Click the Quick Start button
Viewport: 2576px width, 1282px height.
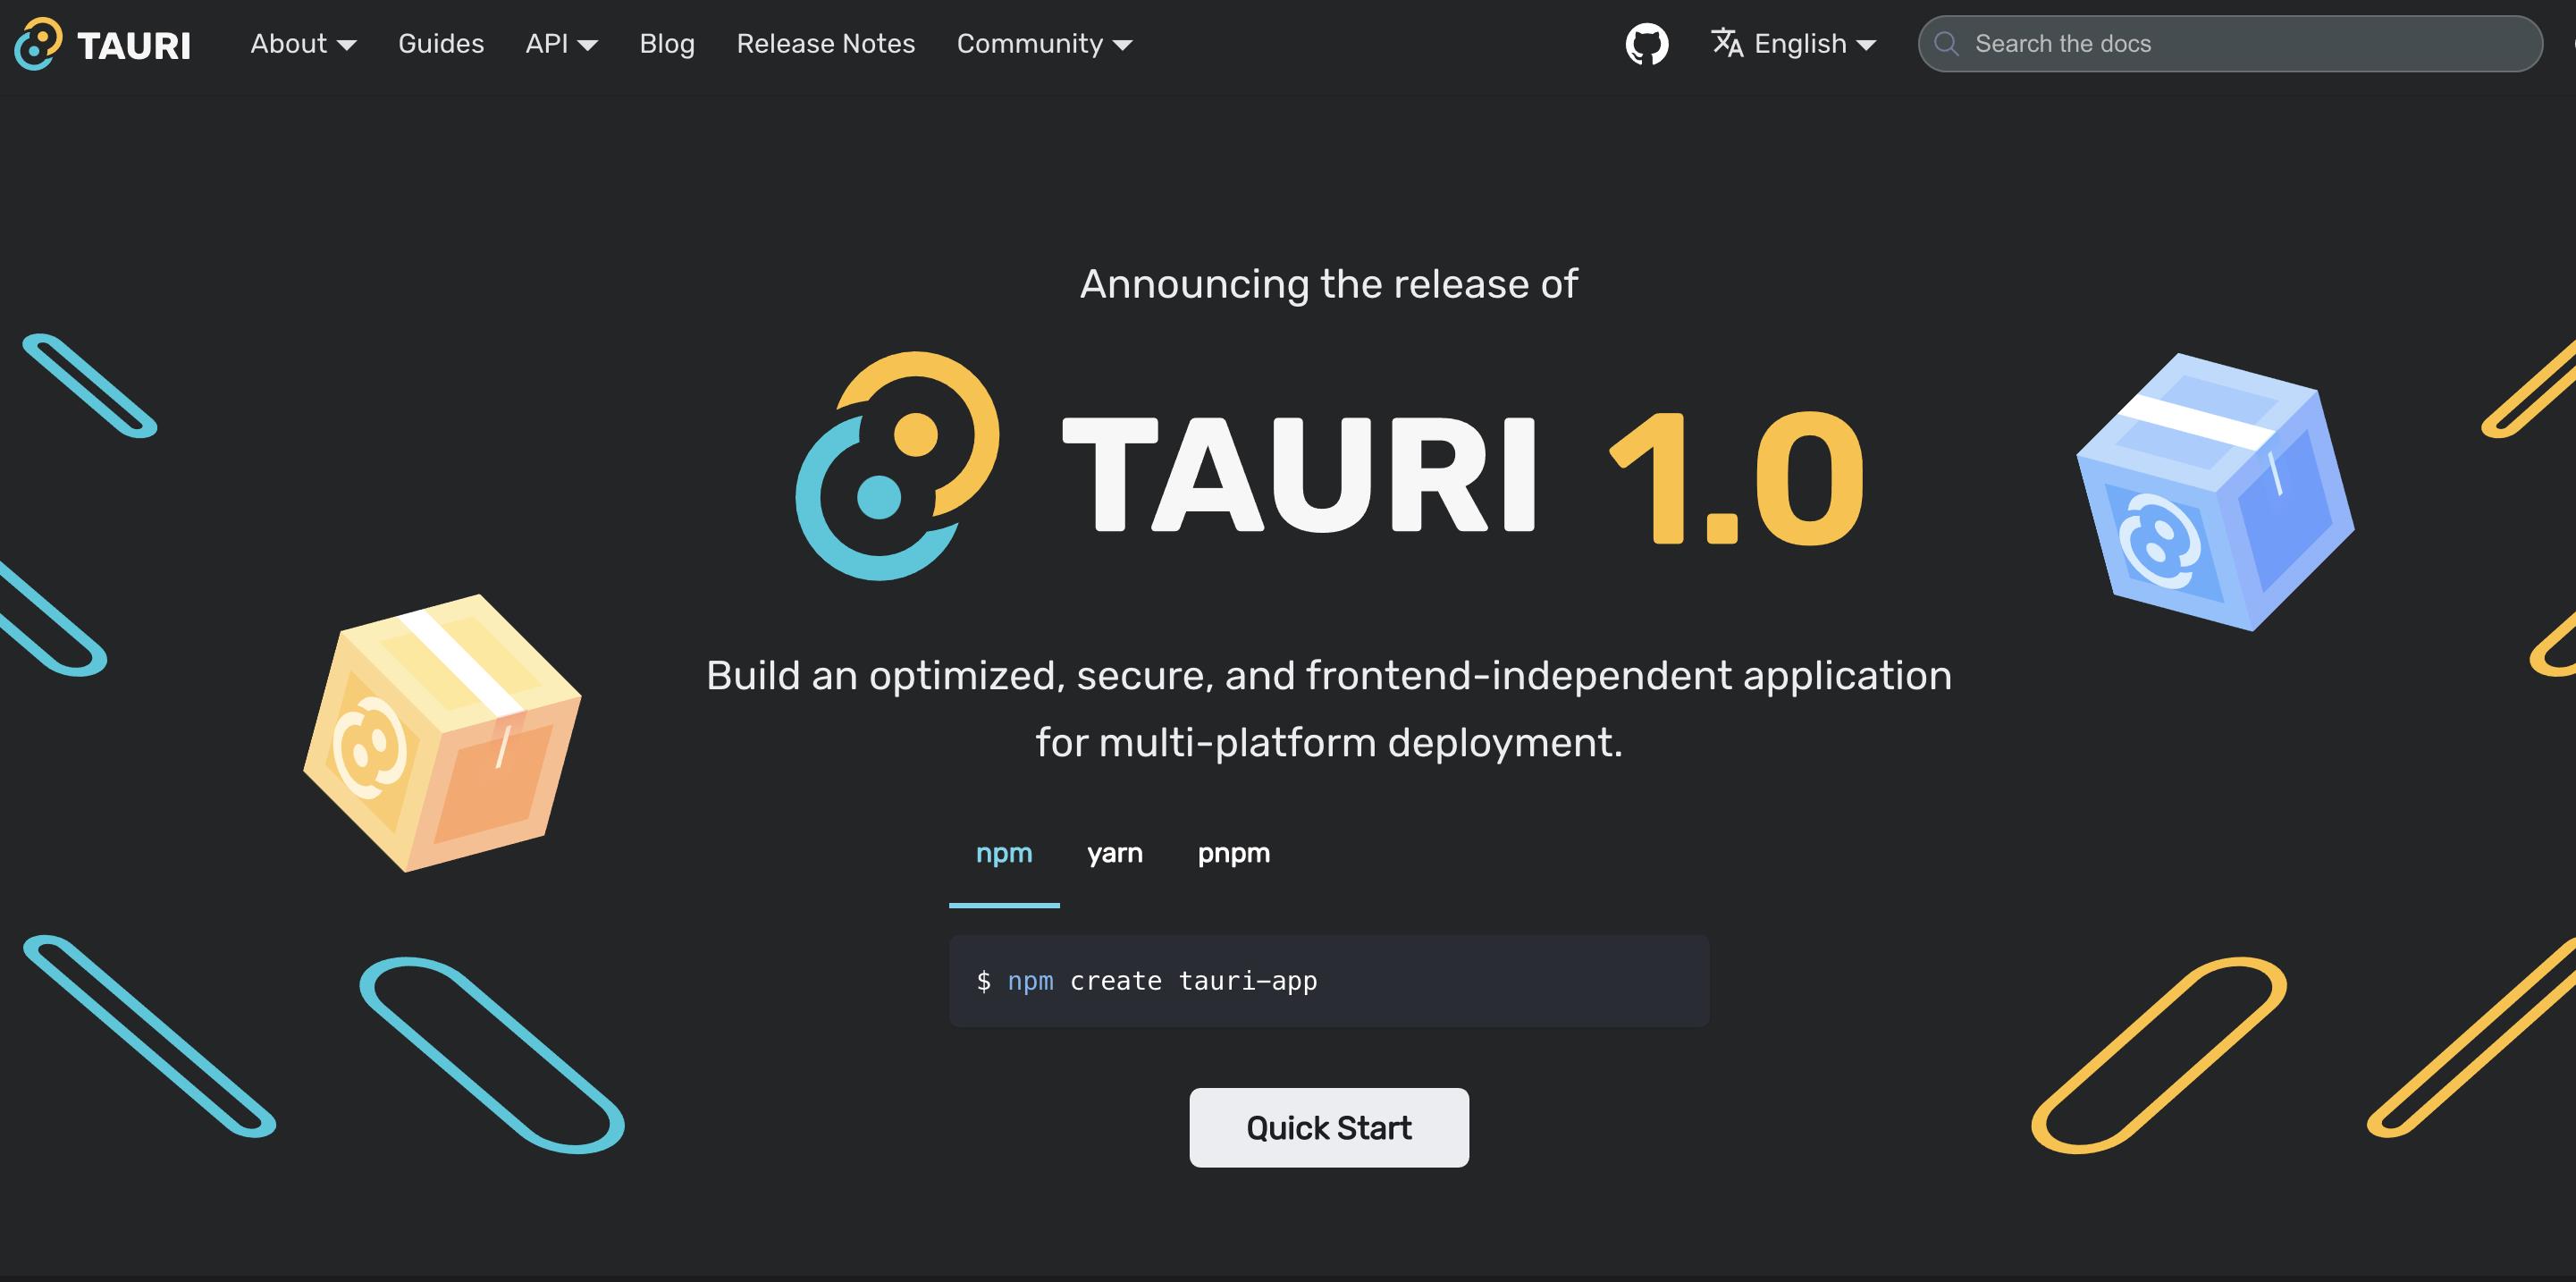click(x=1329, y=1126)
